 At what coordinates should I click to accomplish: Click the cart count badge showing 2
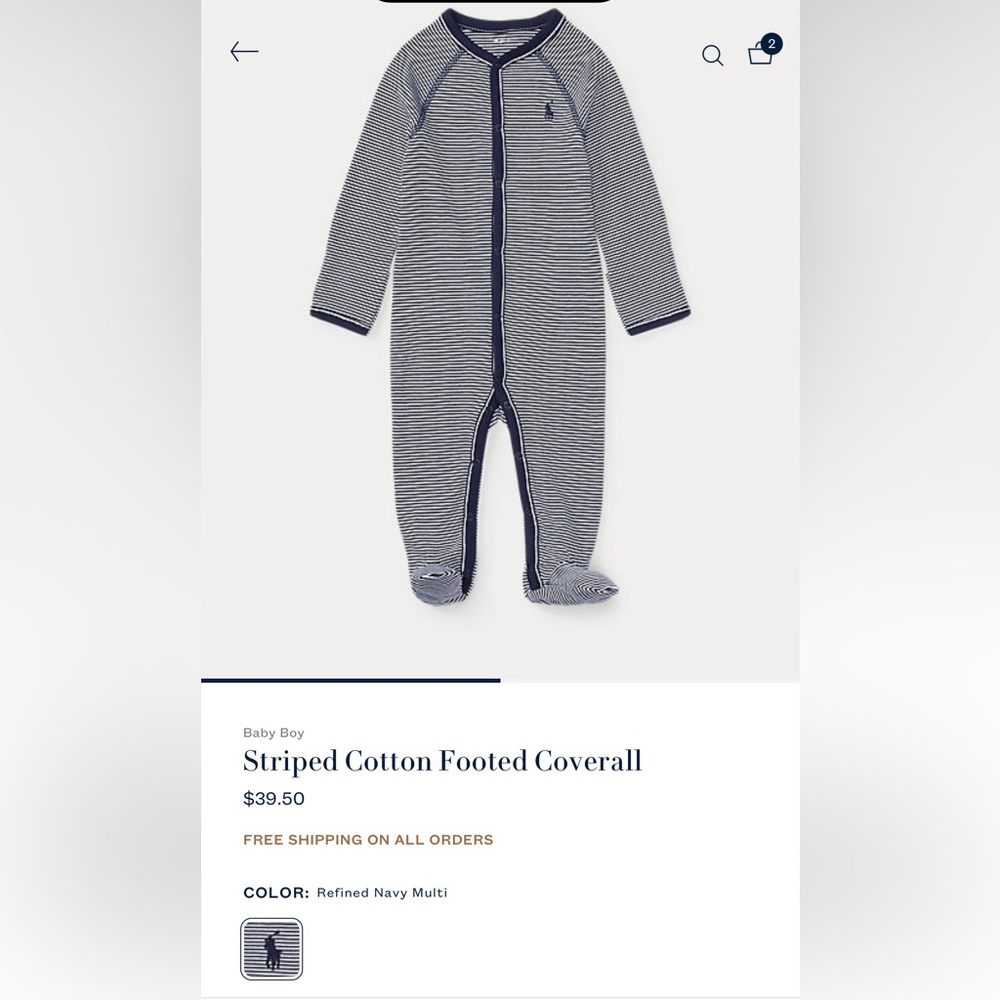pyautogui.click(x=771, y=44)
